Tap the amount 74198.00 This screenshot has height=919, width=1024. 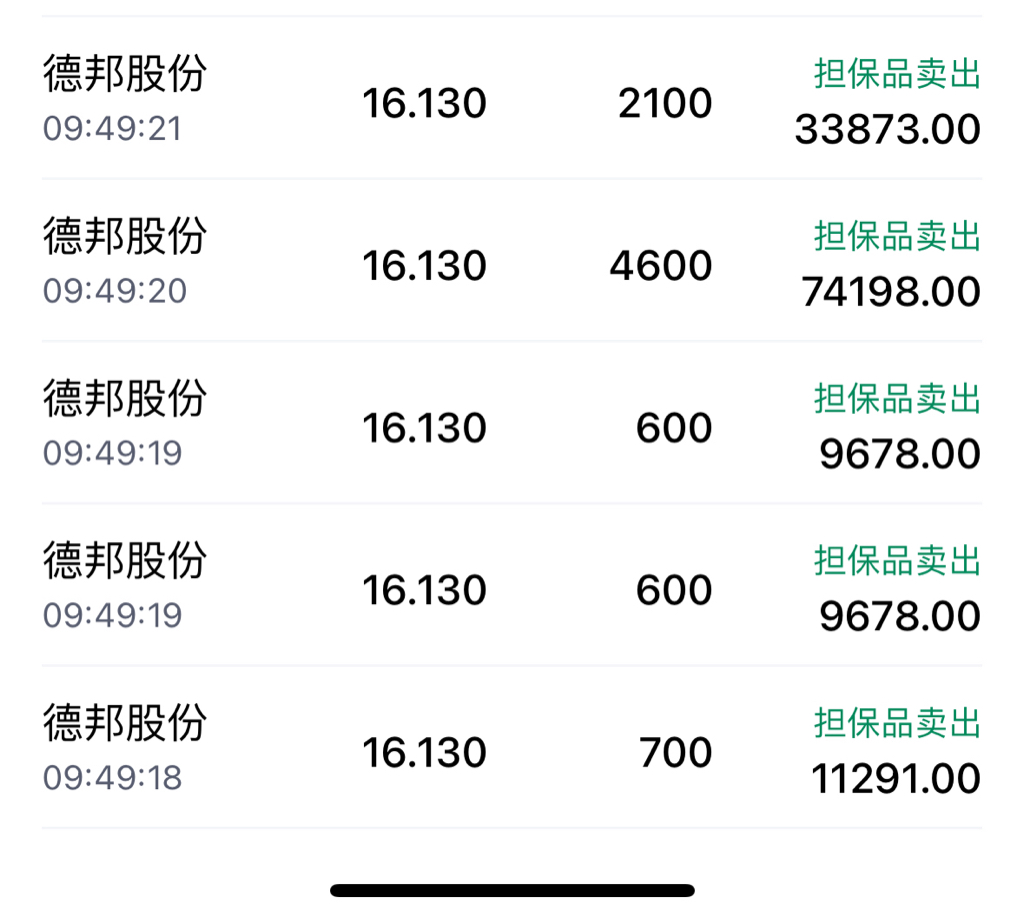point(891,291)
